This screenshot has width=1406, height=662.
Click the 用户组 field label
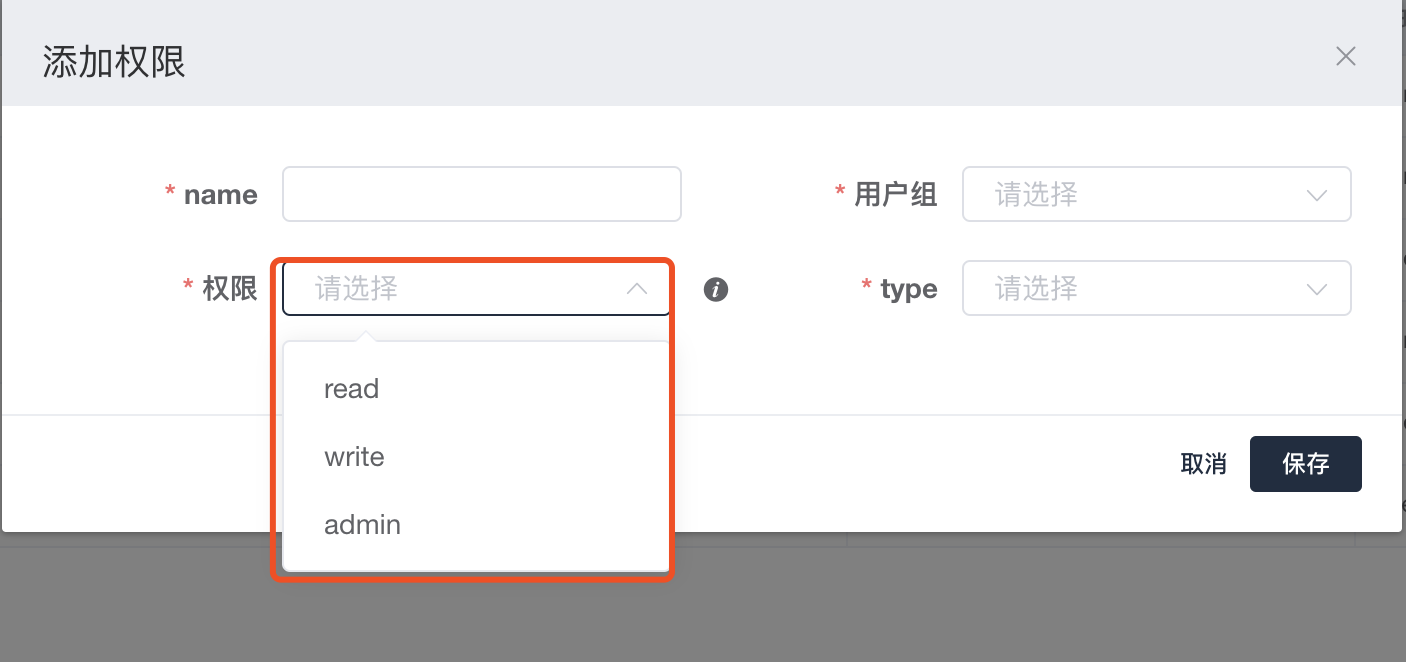(x=895, y=195)
